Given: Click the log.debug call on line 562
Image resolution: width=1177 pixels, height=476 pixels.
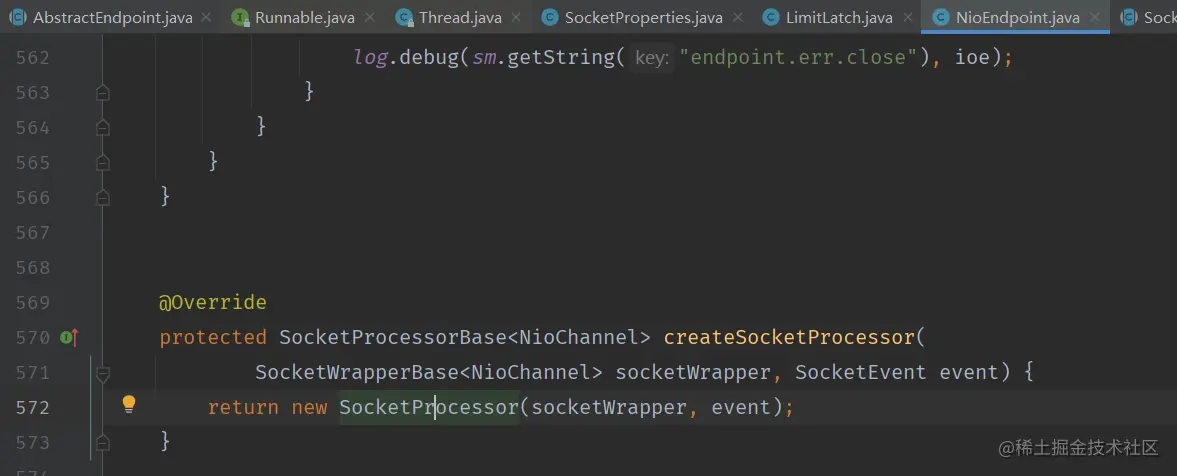Looking at the screenshot, I should point(405,58).
